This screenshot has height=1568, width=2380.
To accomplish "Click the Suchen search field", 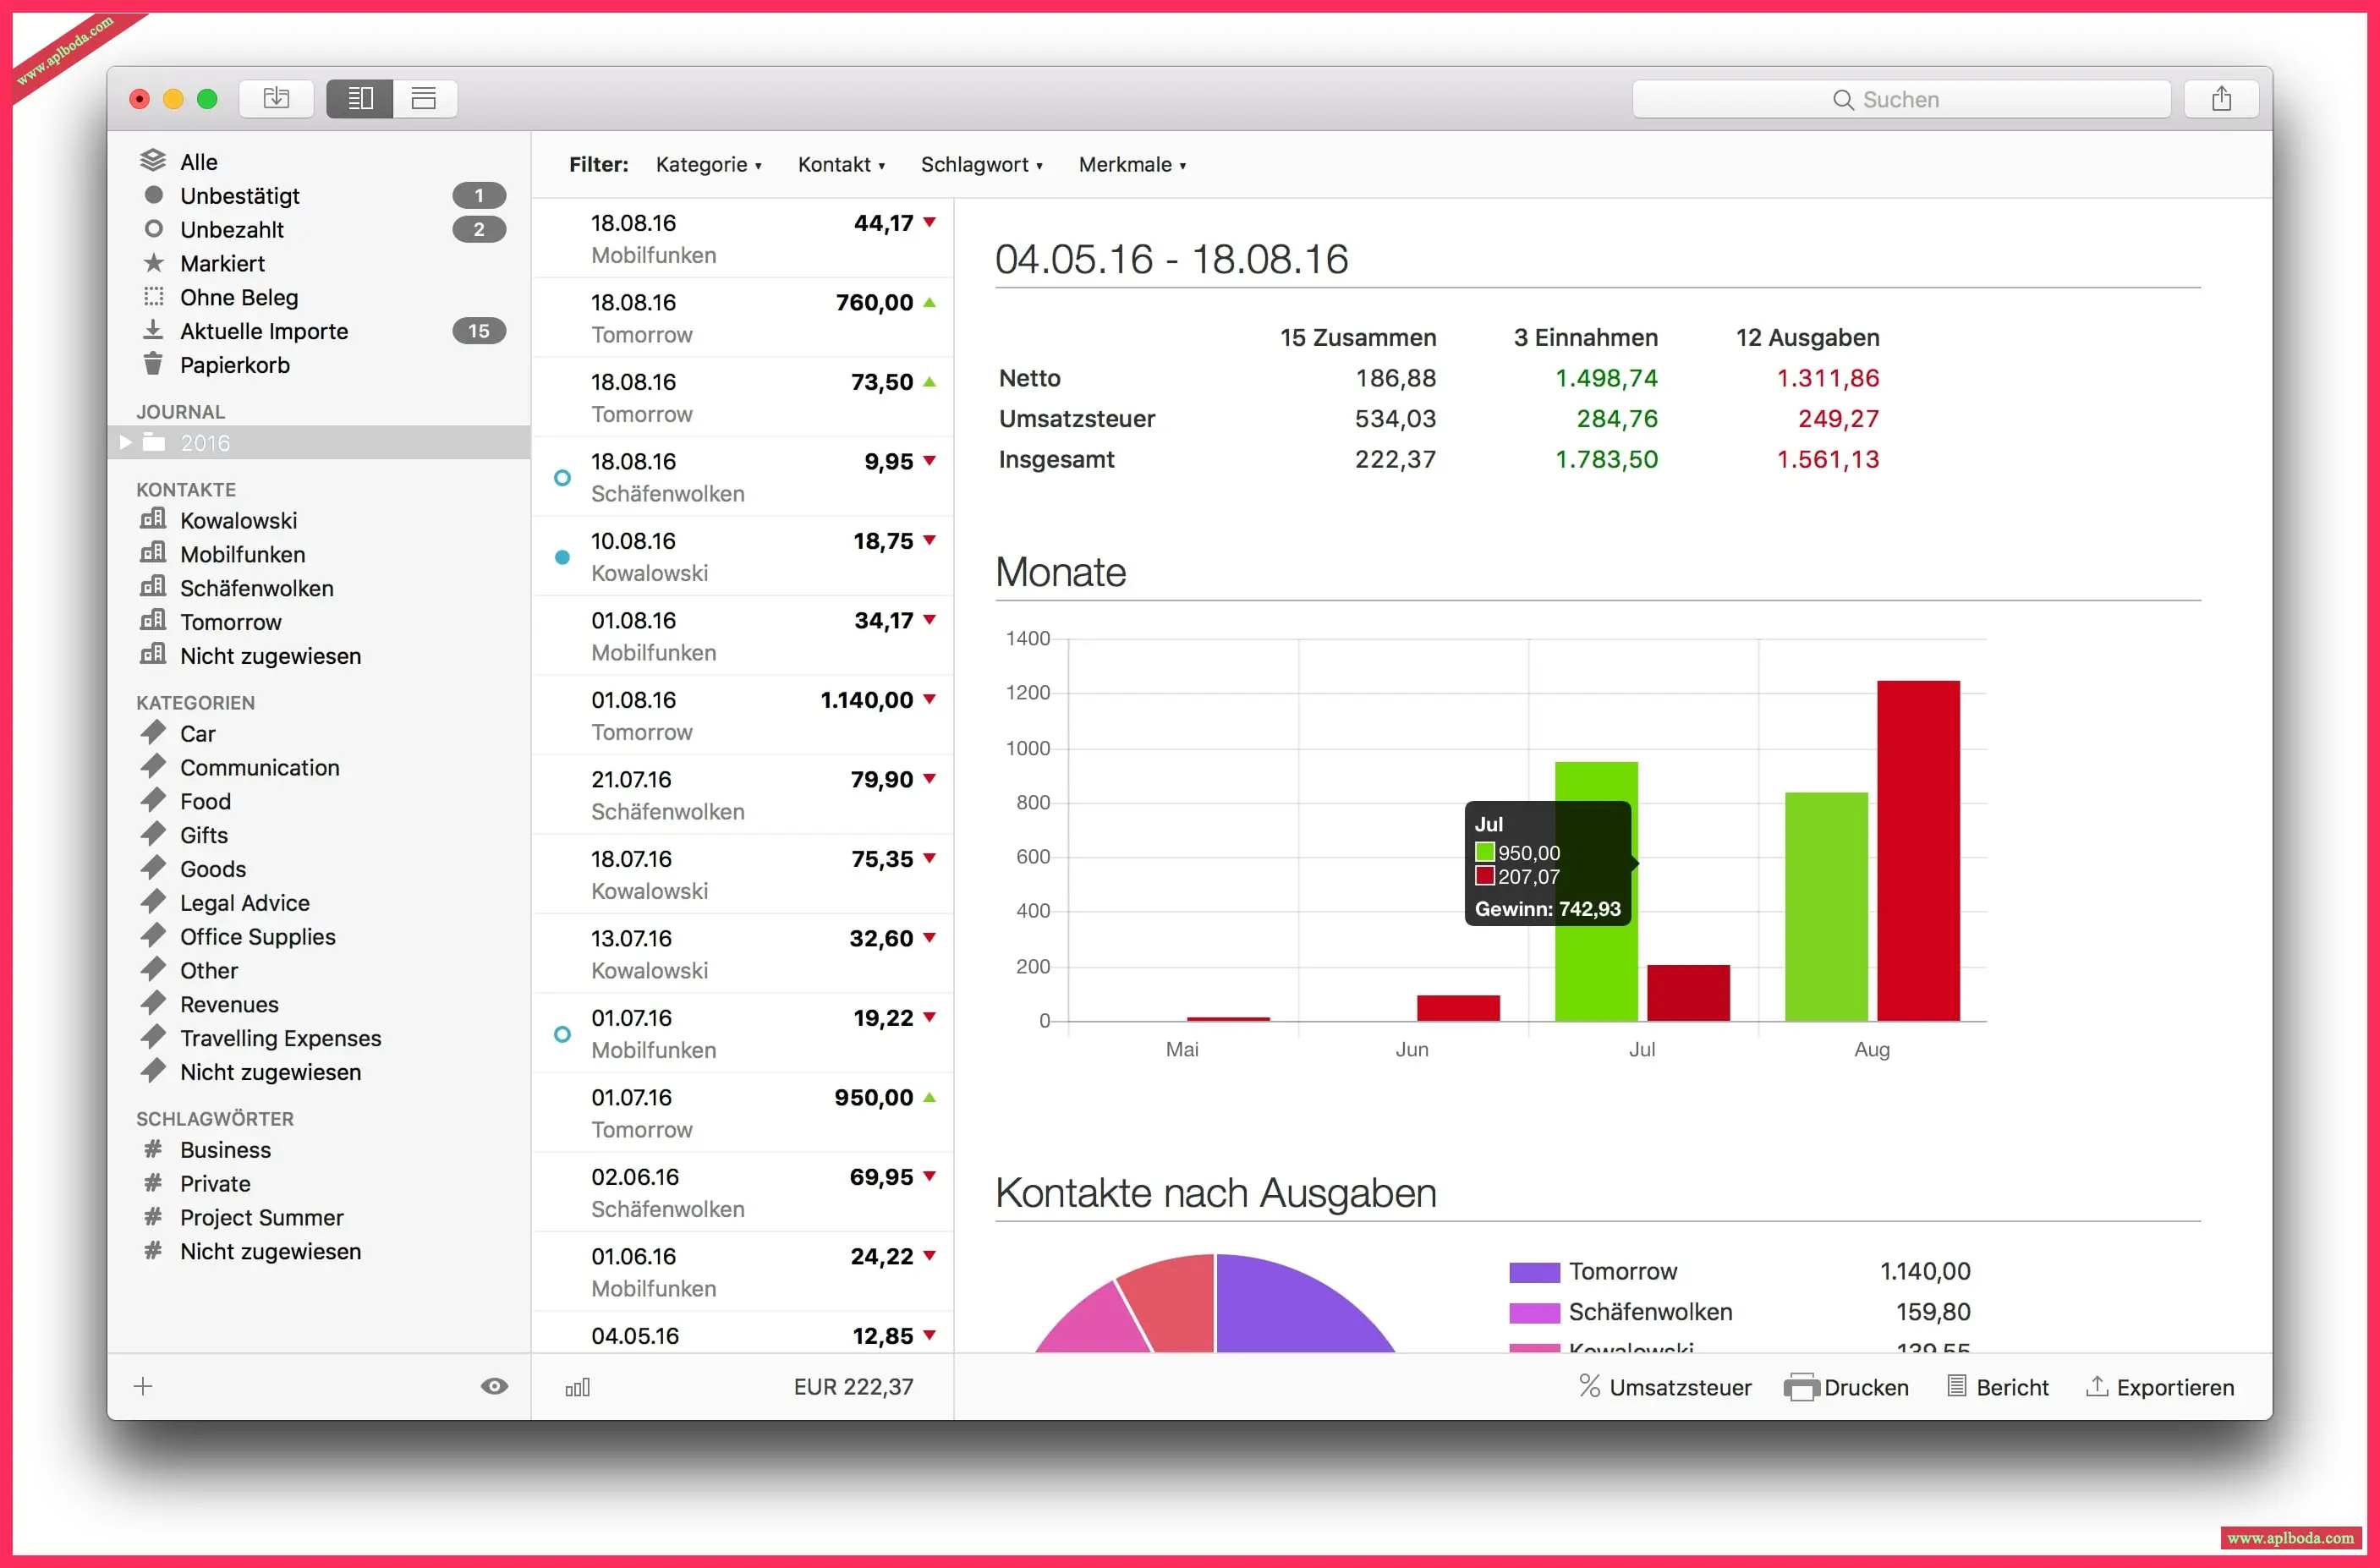I will coord(1900,99).
